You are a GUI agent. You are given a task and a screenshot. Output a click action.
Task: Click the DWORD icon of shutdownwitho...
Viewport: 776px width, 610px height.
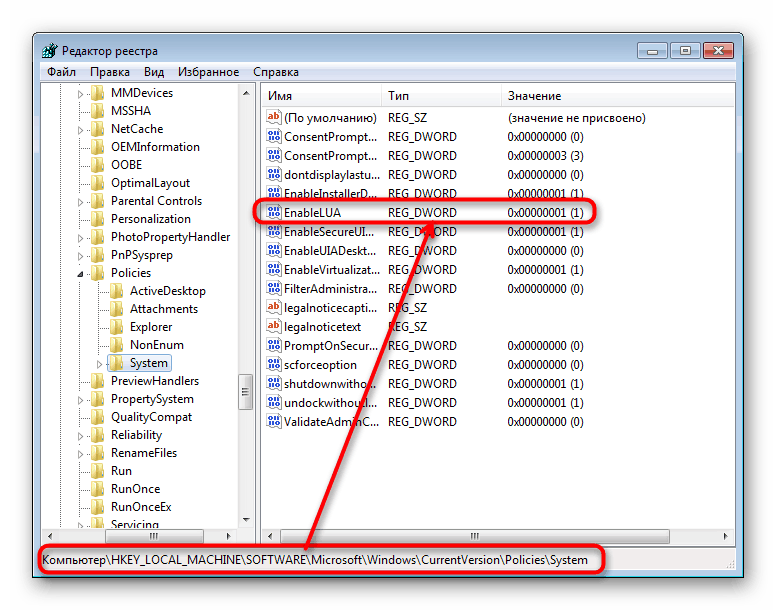[274, 383]
